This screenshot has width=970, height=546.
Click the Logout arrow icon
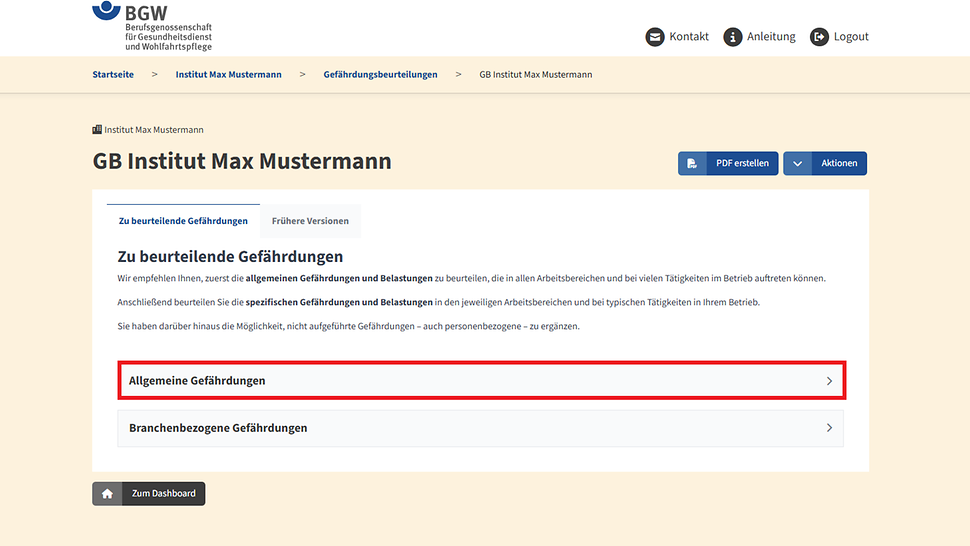[x=819, y=37]
